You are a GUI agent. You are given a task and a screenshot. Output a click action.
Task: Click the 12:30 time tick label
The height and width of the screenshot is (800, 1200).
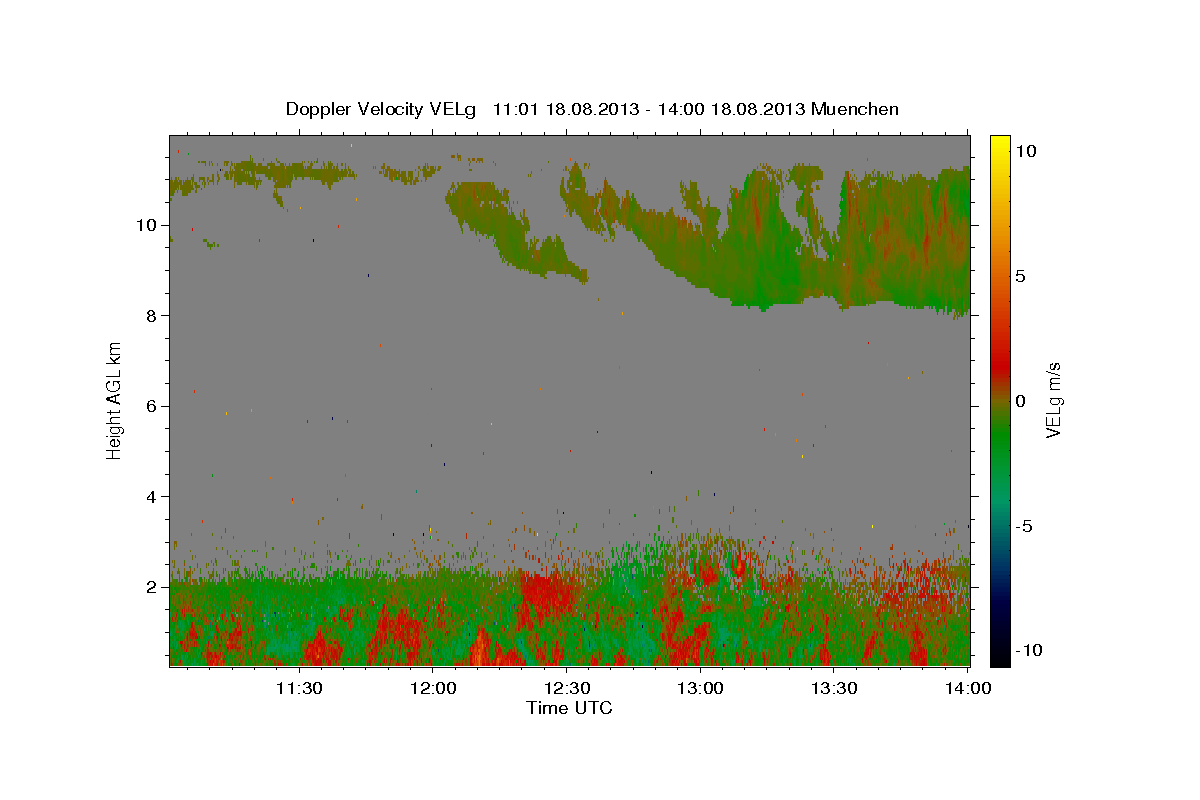[567, 688]
